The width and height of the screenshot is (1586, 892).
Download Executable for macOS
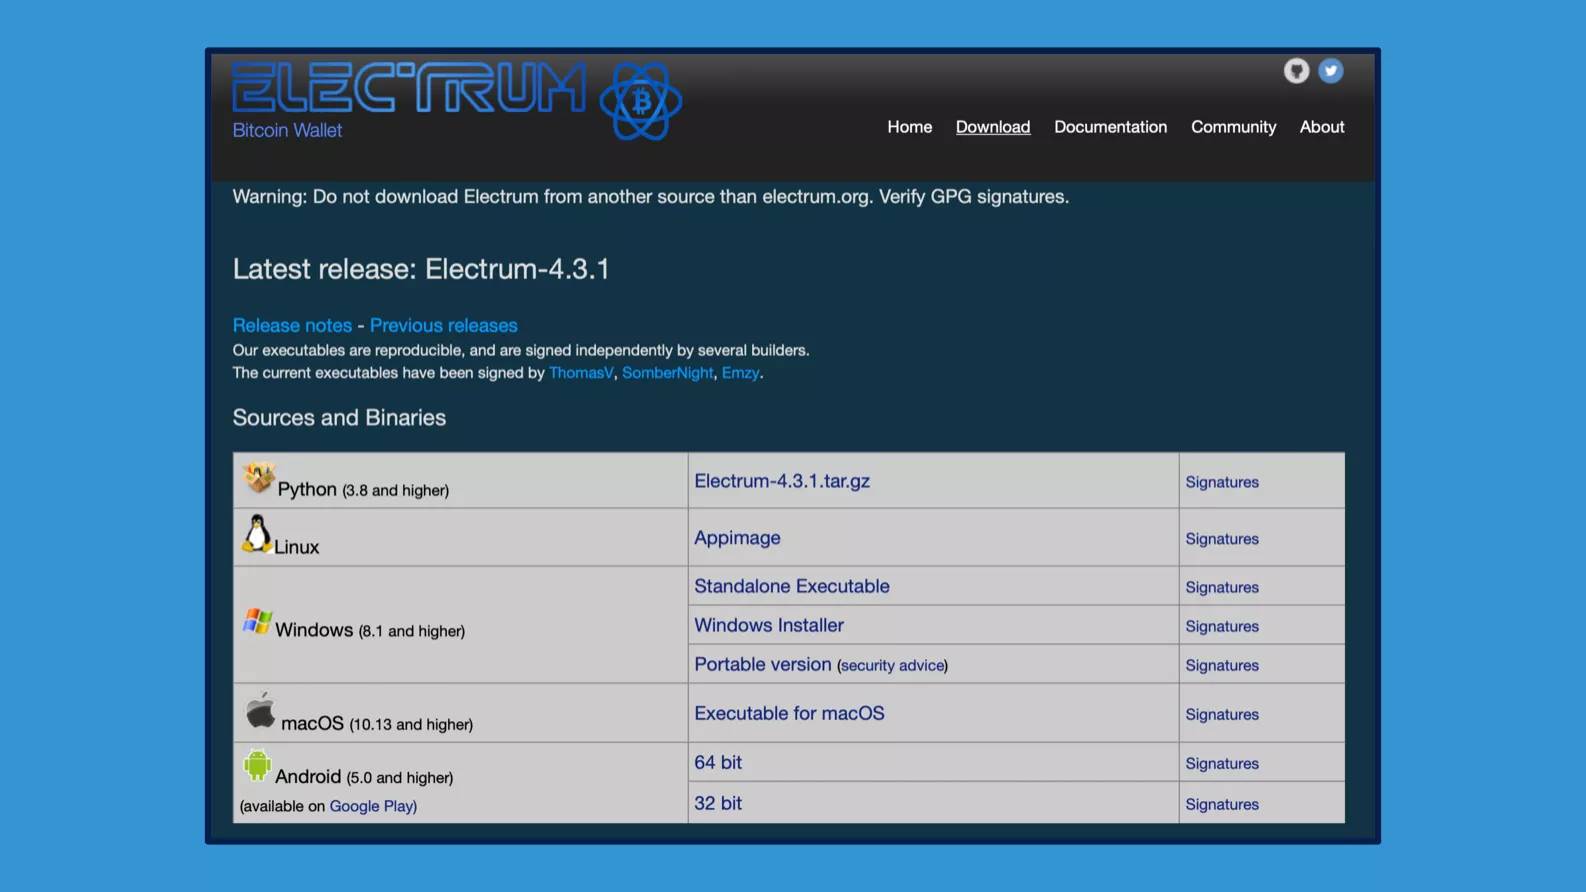(x=789, y=713)
